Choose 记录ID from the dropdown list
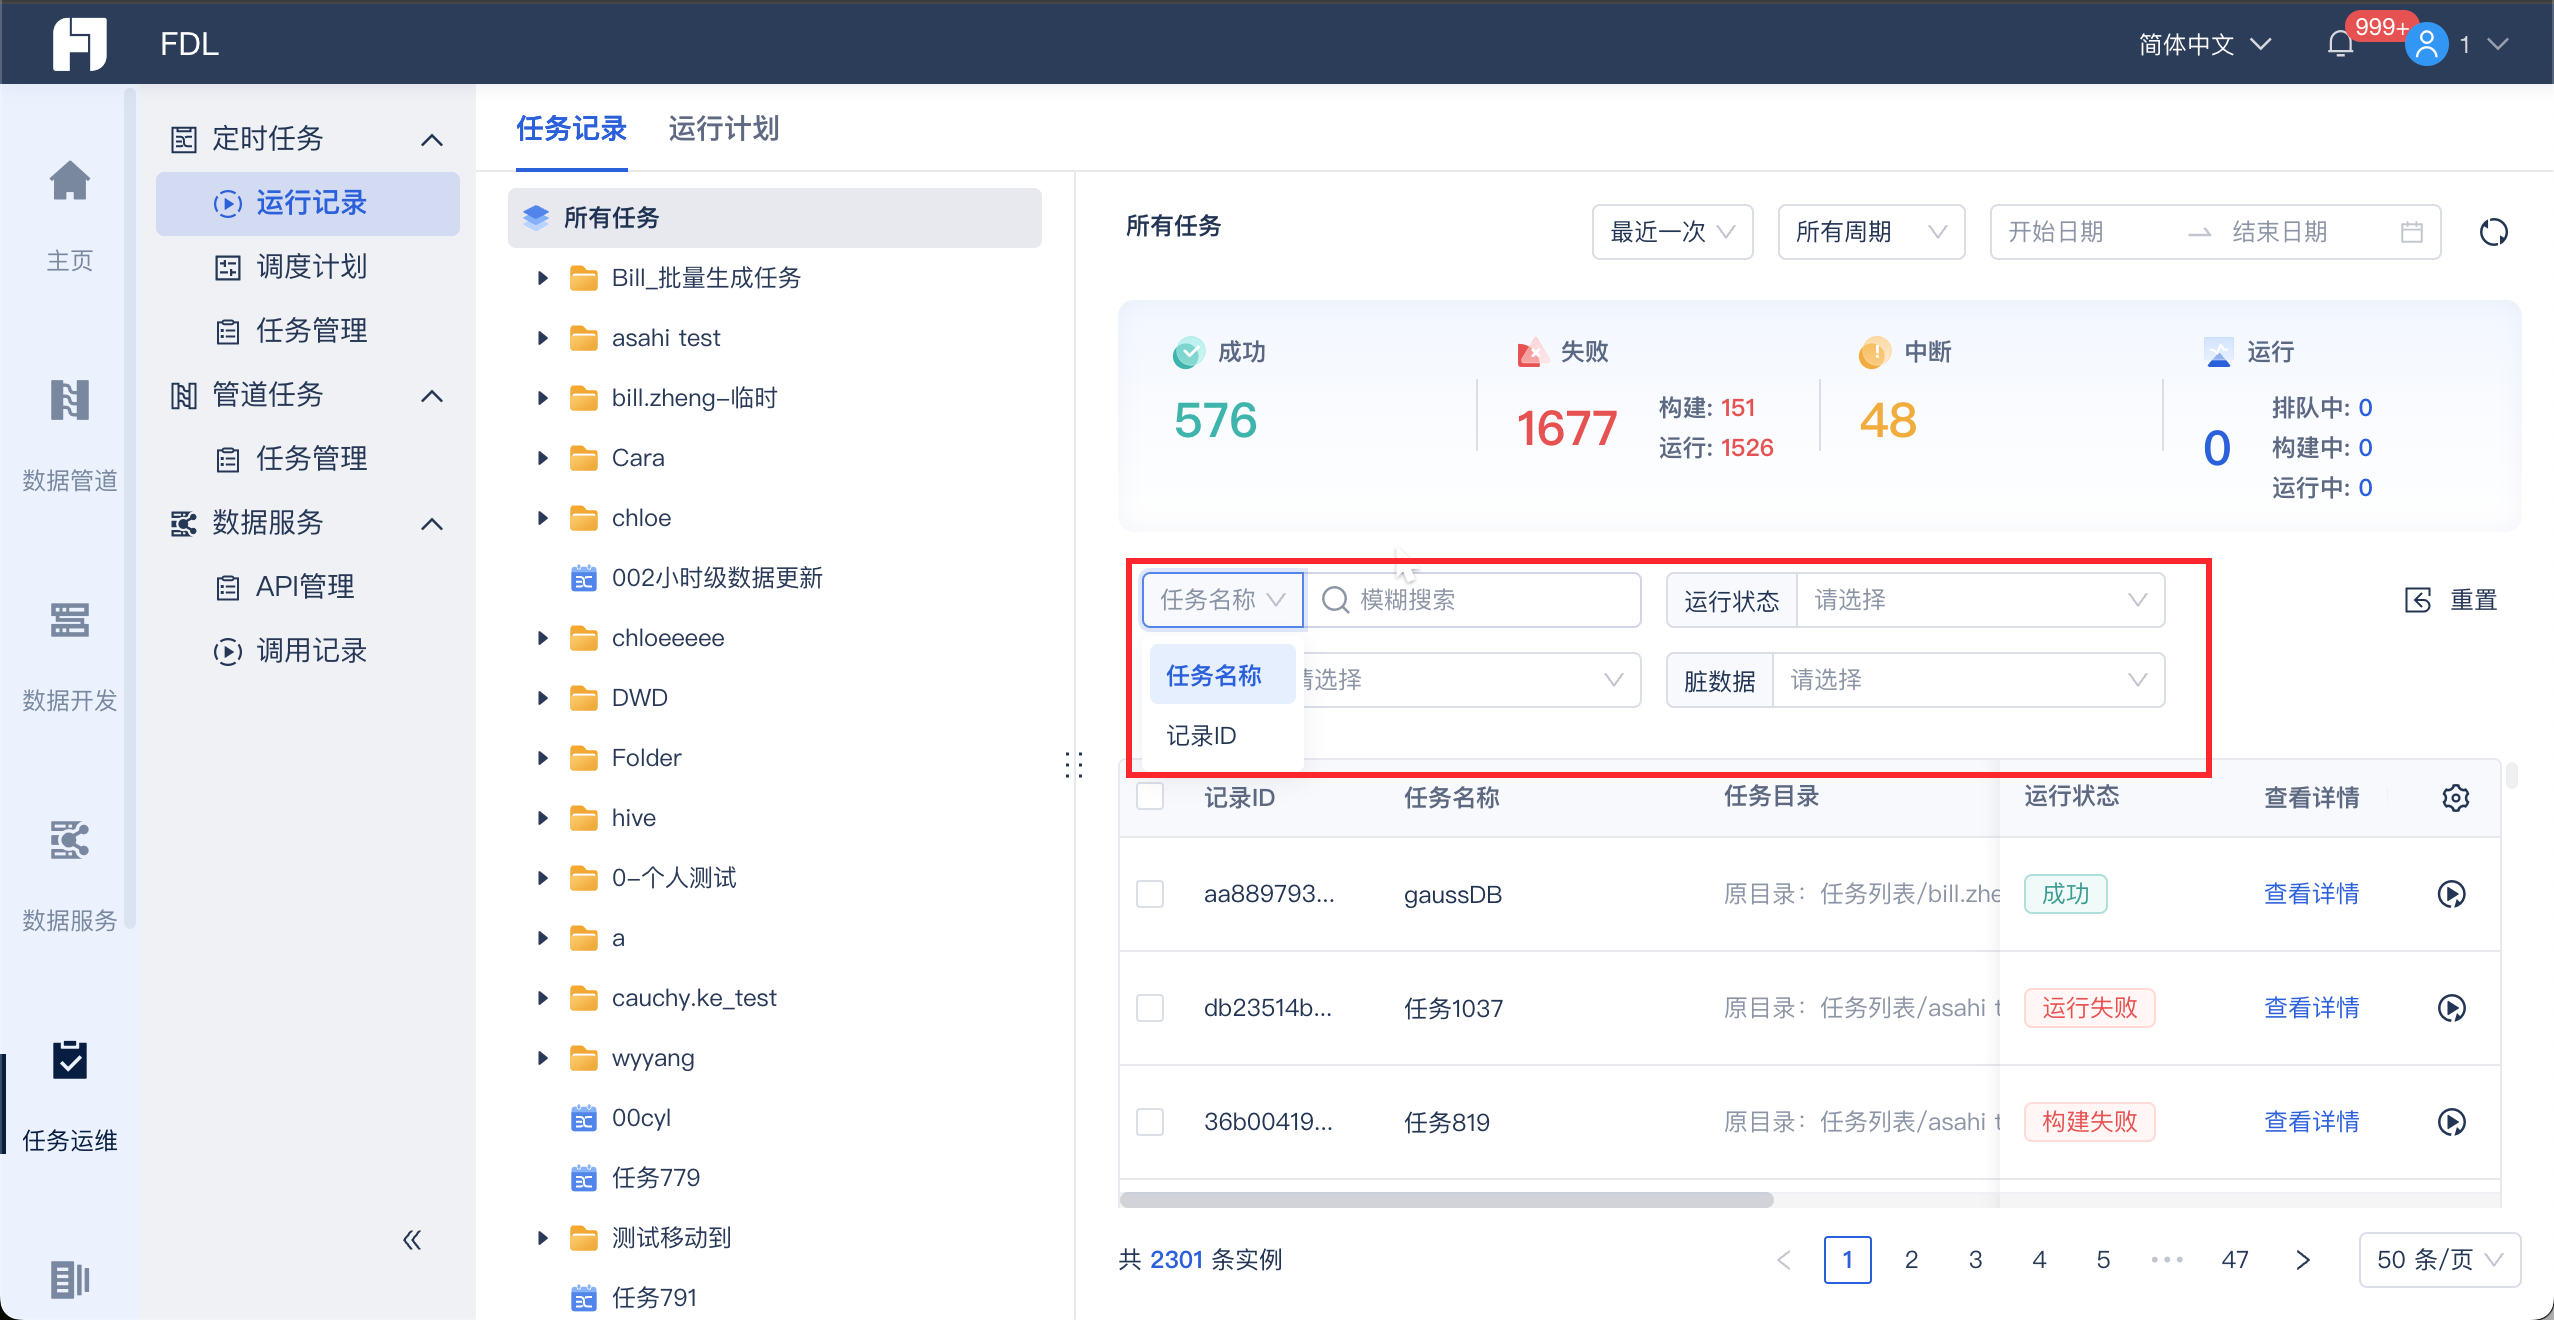Image resolution: width=2554 pixels, height=1320 pixels. pyautogui.click(x=1201, y=736)
